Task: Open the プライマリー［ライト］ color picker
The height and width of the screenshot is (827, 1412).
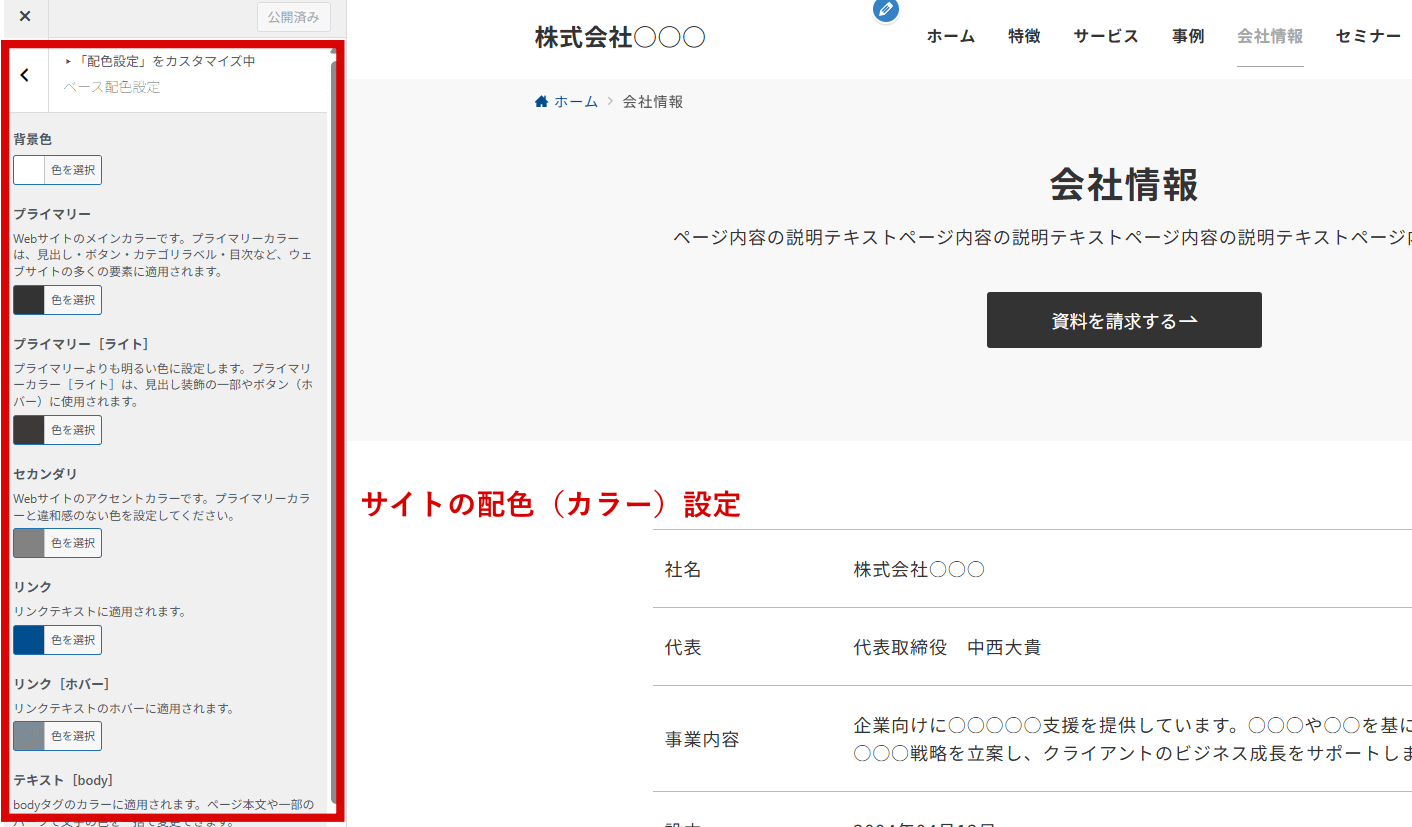Action: pyautogui.click(x=57, y=430)
